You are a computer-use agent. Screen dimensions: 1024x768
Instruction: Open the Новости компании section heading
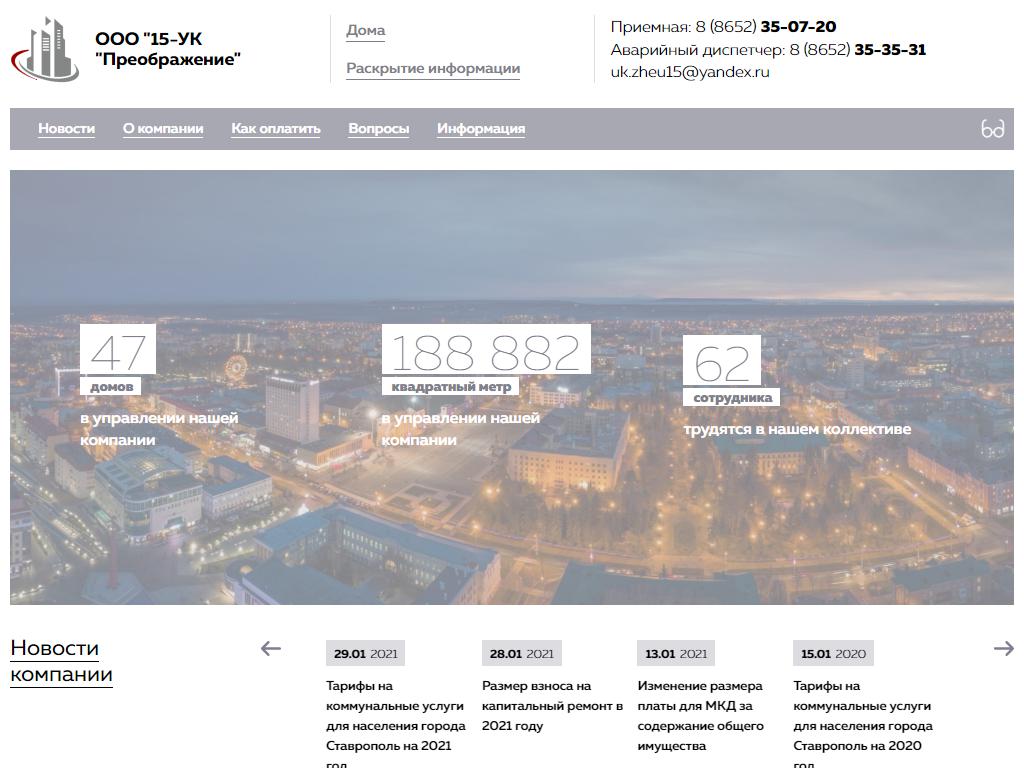[x=61, y=661]
